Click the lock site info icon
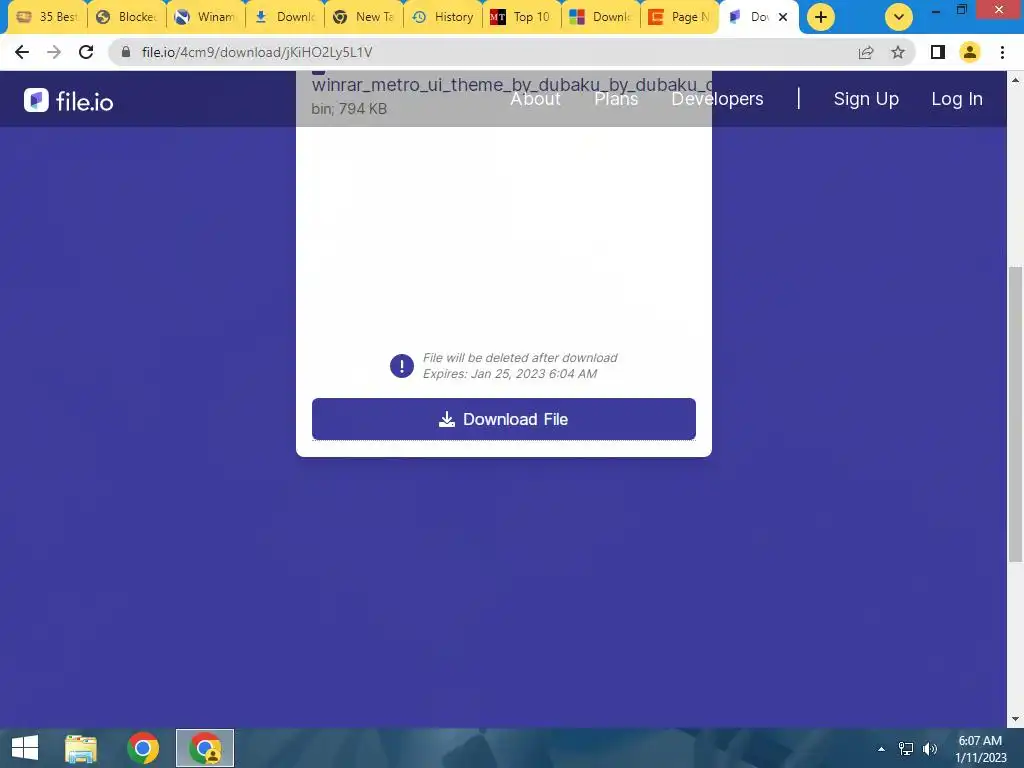This screenshot has height=768, width=1024. pos(126,52)
